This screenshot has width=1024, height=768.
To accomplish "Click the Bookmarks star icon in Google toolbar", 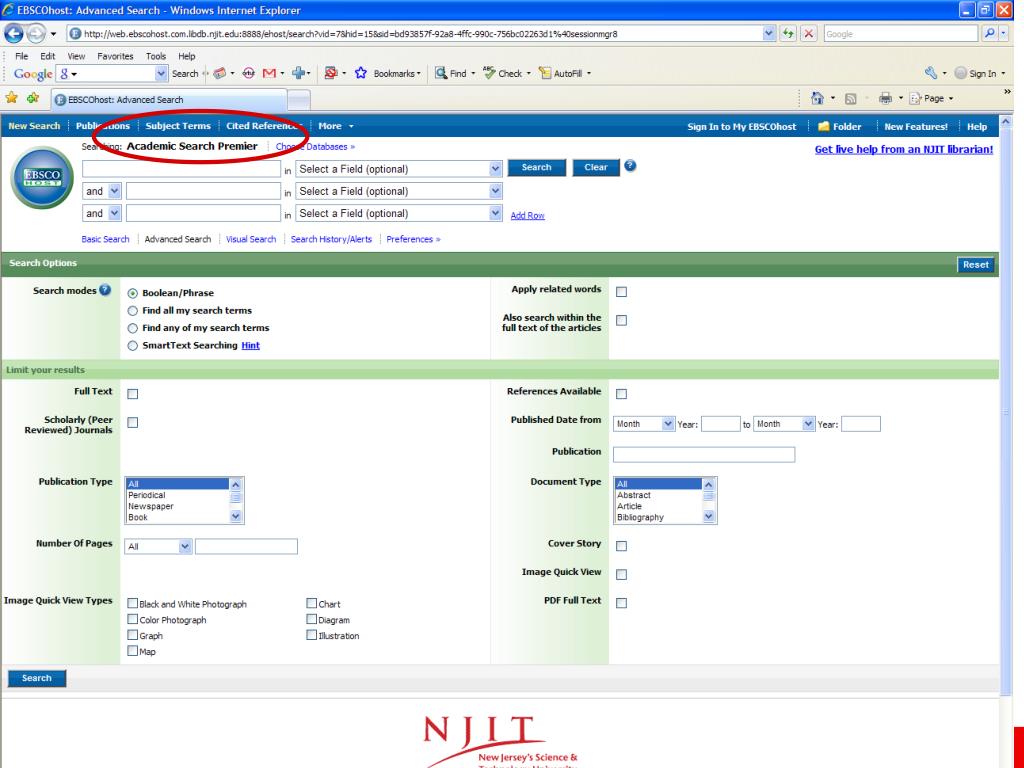I will (360, 74).
